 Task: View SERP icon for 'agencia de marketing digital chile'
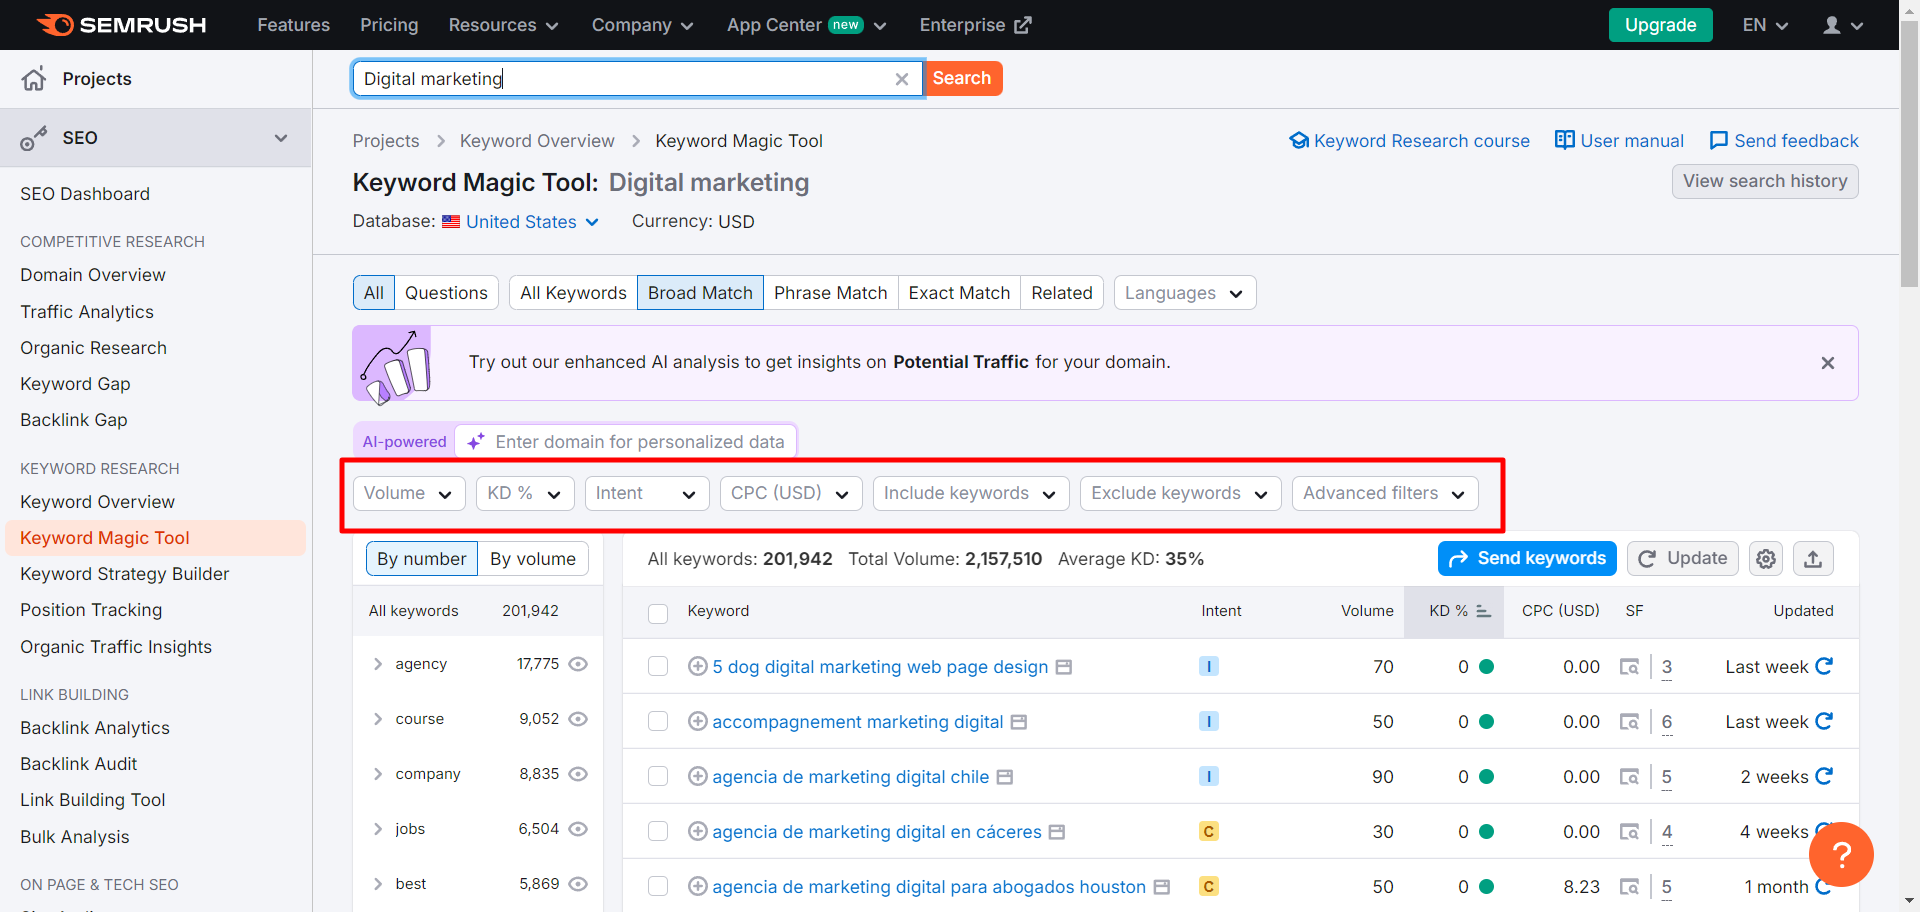pyautogui.click(x=1629, y=777)
